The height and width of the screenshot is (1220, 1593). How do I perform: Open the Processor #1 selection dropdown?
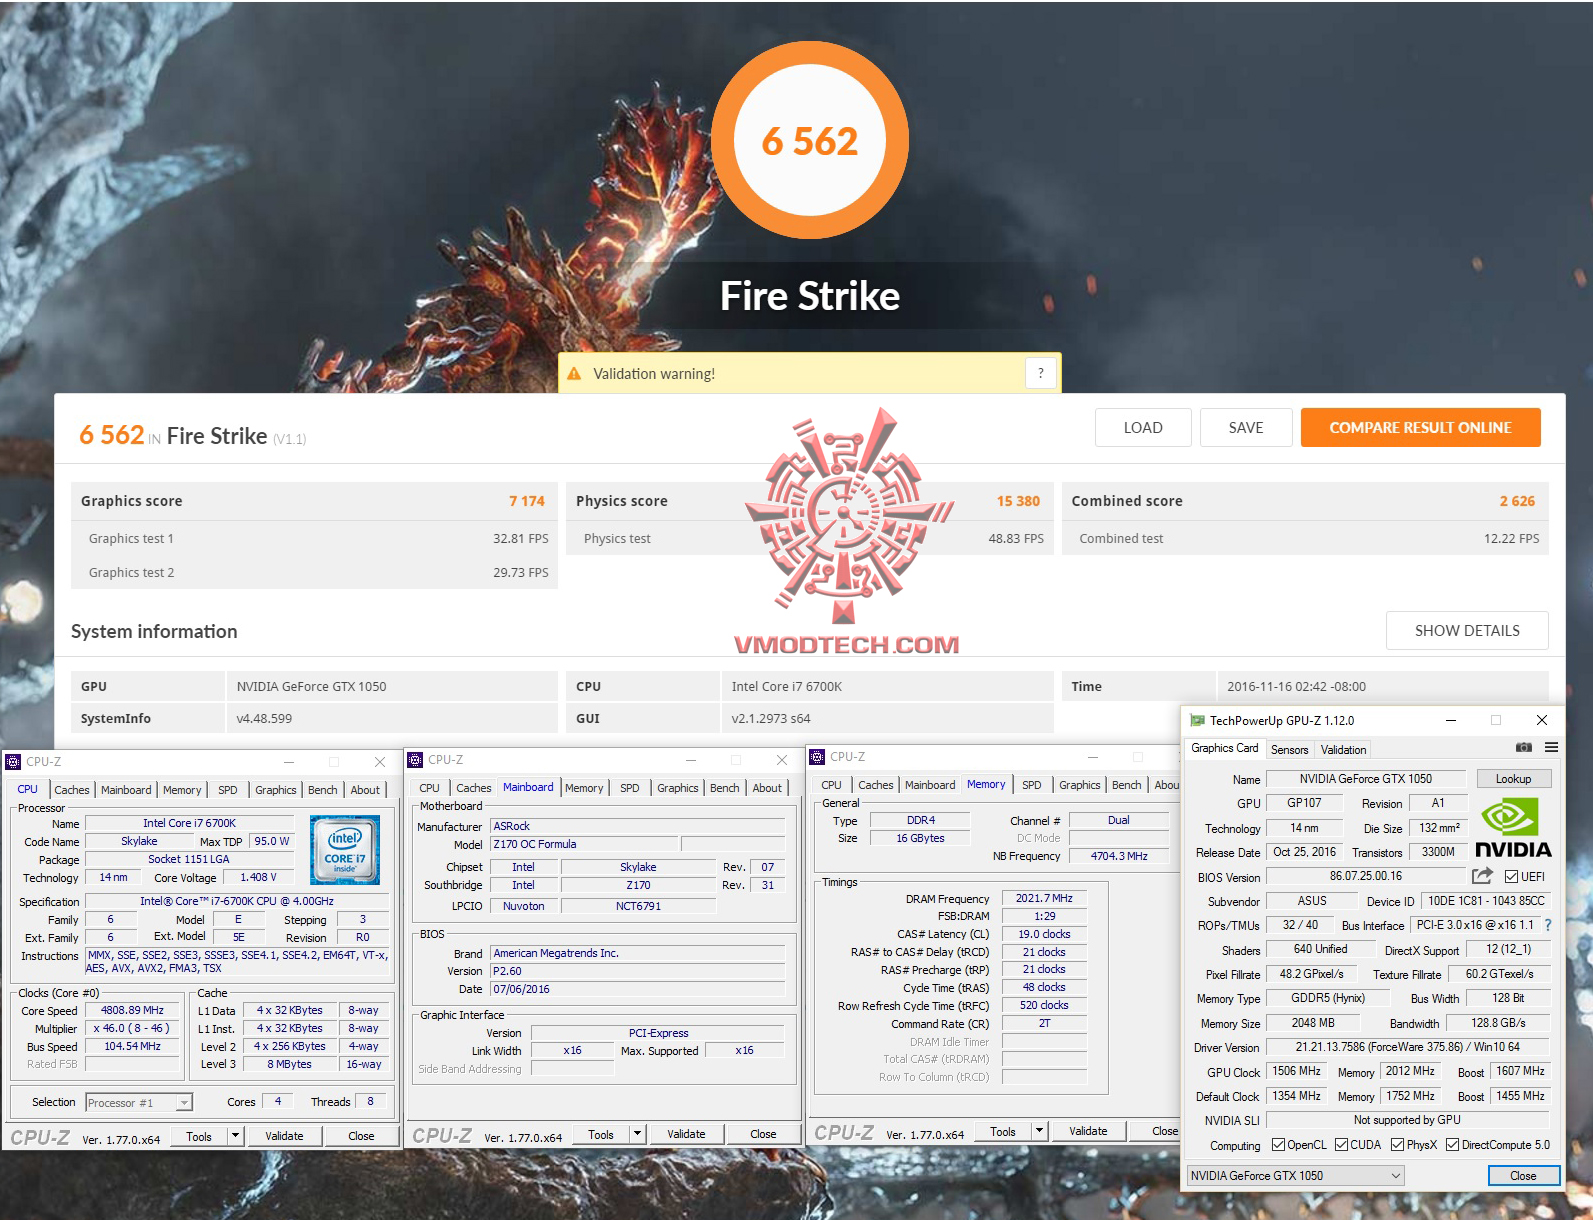click(139, 1102)
